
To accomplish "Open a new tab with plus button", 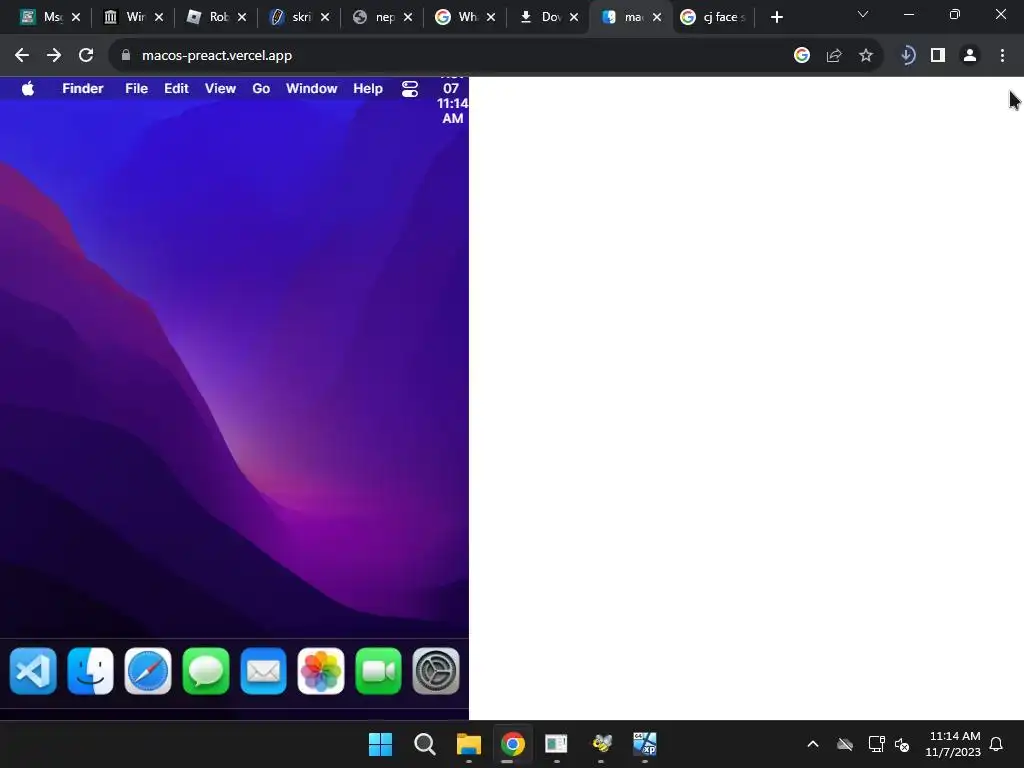I will [x=776, y=17].
